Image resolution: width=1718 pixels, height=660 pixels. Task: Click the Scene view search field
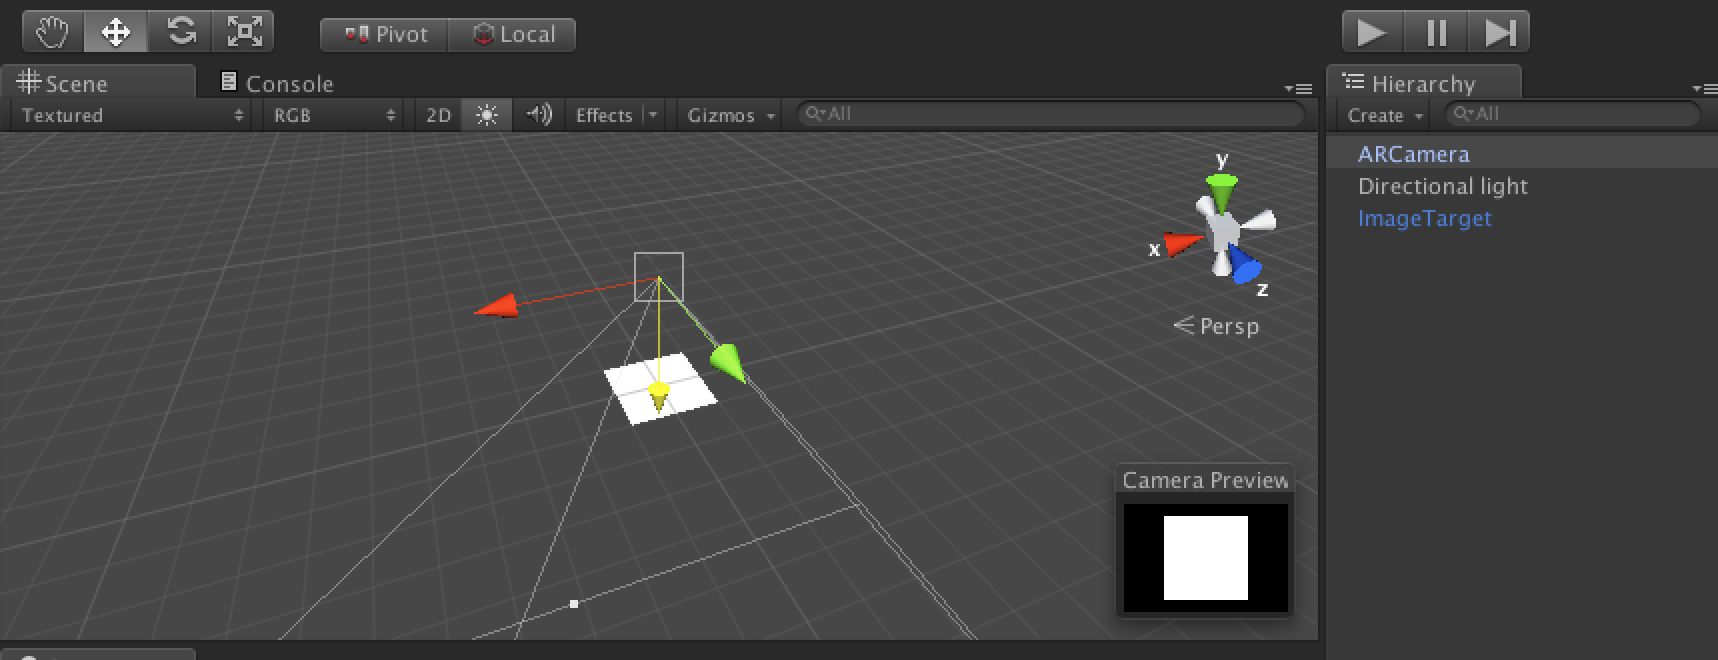(1050, 114)
